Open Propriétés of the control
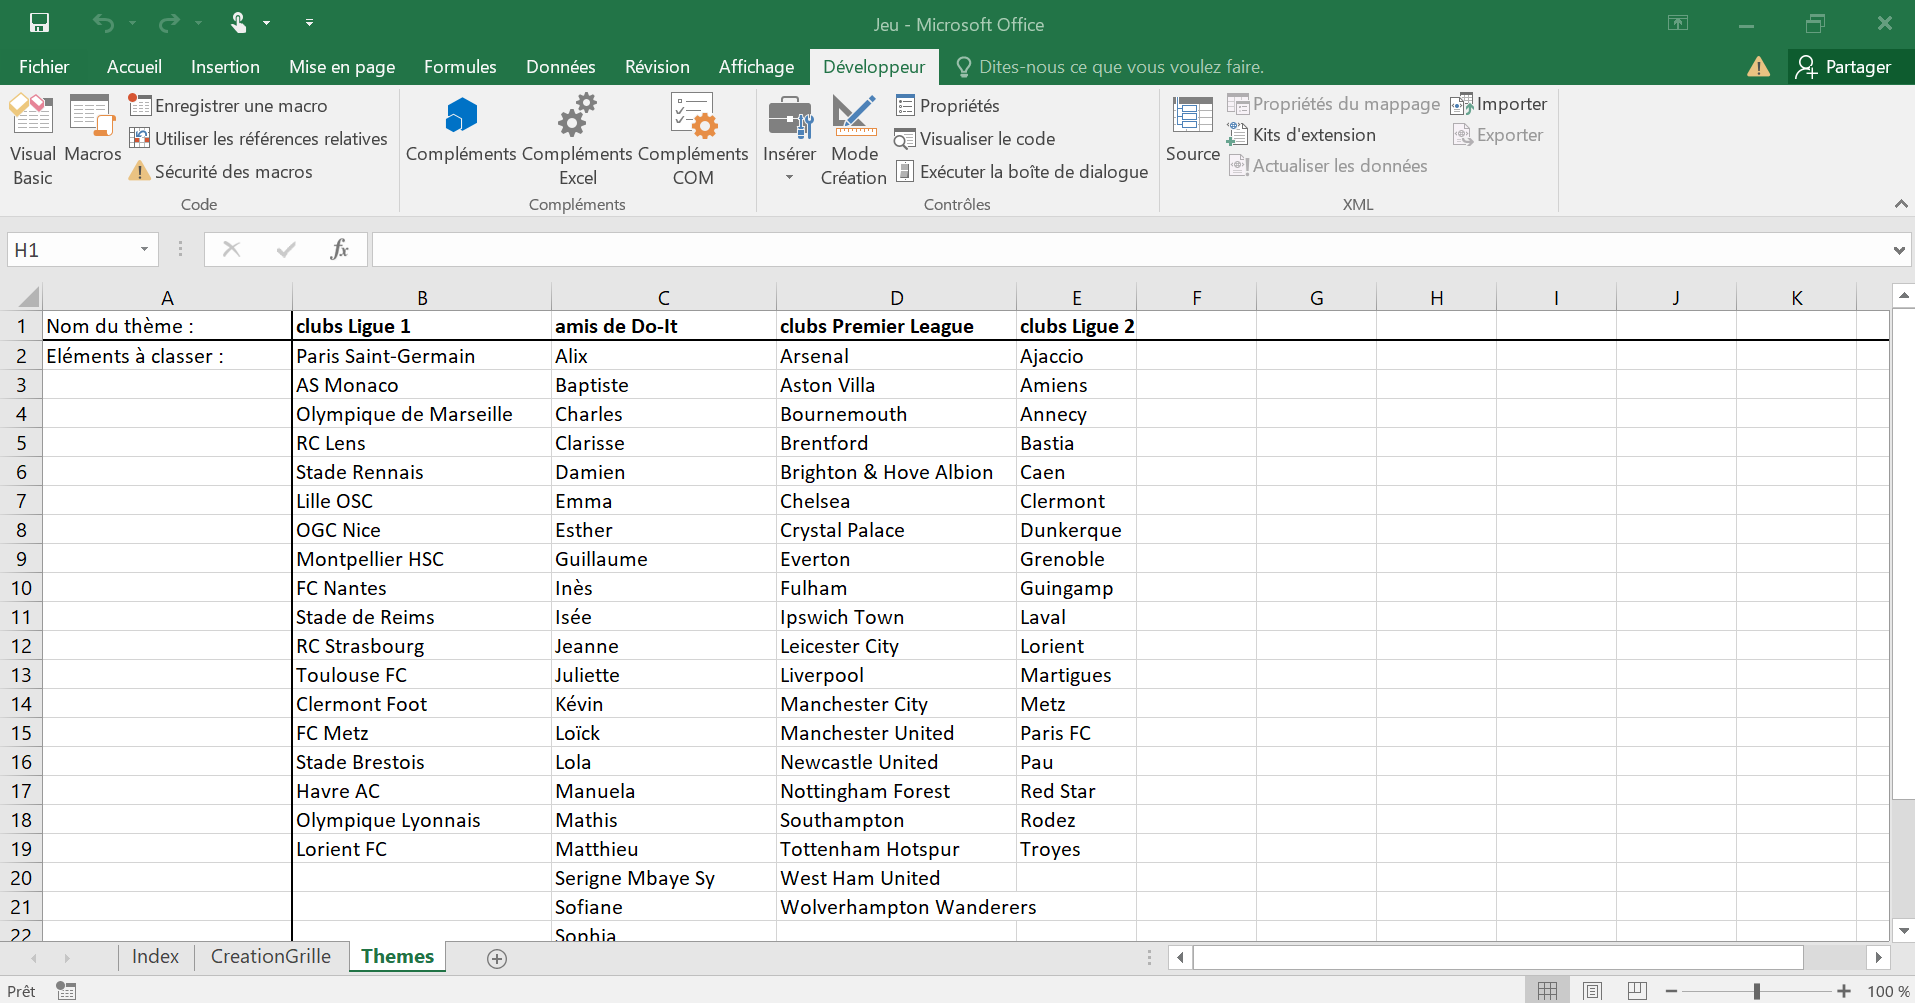 click(948, 106)
